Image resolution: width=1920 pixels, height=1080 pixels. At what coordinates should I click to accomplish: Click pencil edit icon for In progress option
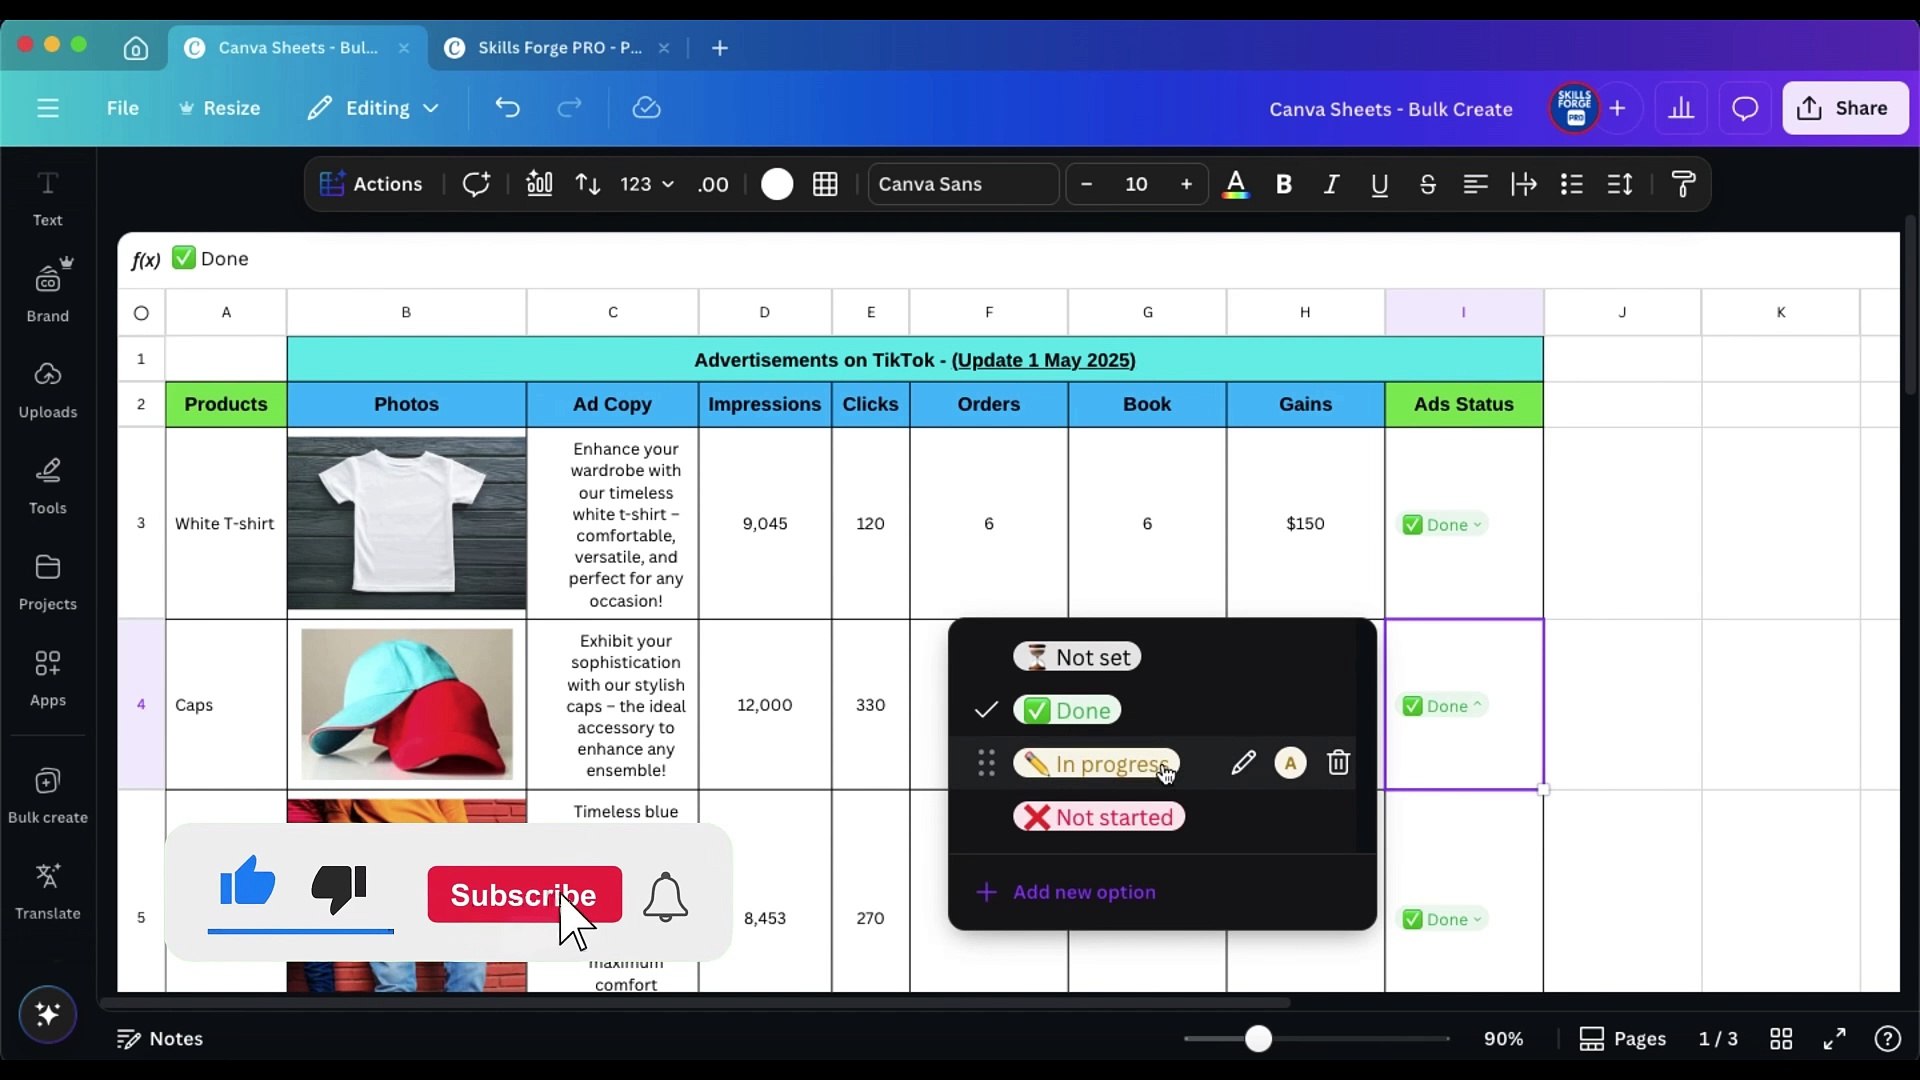(1243, 763)
